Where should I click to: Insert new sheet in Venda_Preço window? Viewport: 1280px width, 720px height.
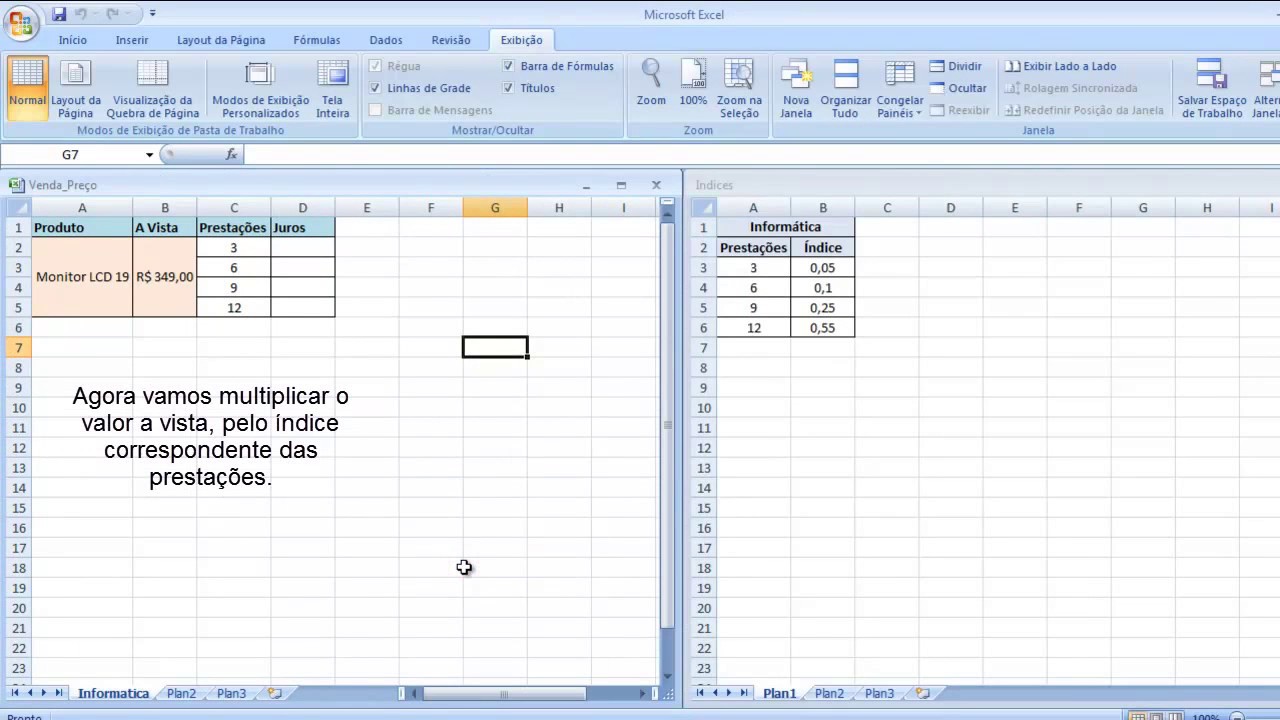[275, 693]
